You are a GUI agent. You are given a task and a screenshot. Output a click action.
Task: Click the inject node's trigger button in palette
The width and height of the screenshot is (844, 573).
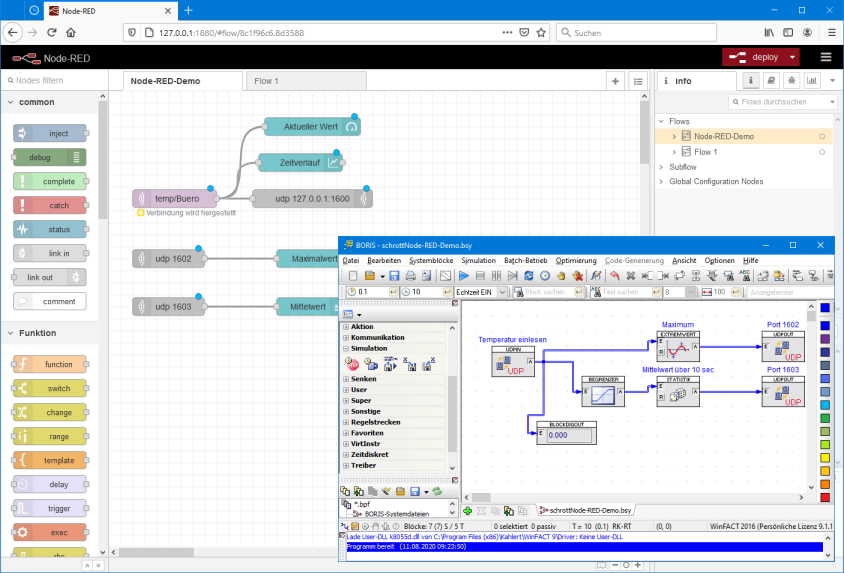point(22,133)
